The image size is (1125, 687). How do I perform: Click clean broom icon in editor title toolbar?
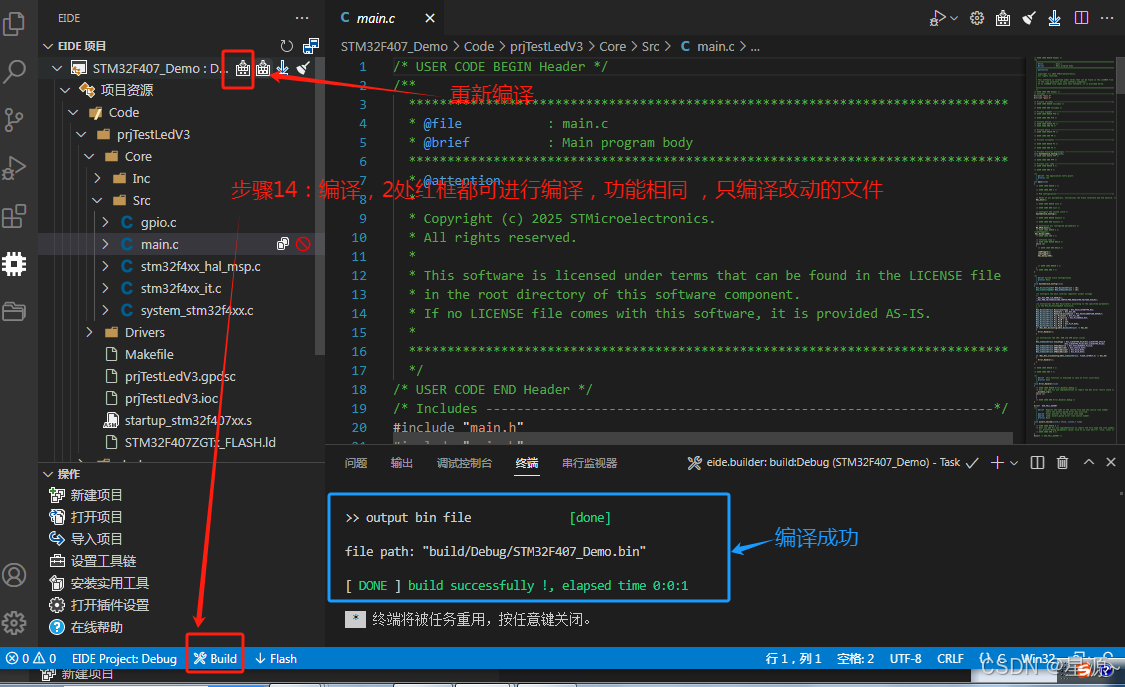pyautogui.click(x=1029, y=18)
